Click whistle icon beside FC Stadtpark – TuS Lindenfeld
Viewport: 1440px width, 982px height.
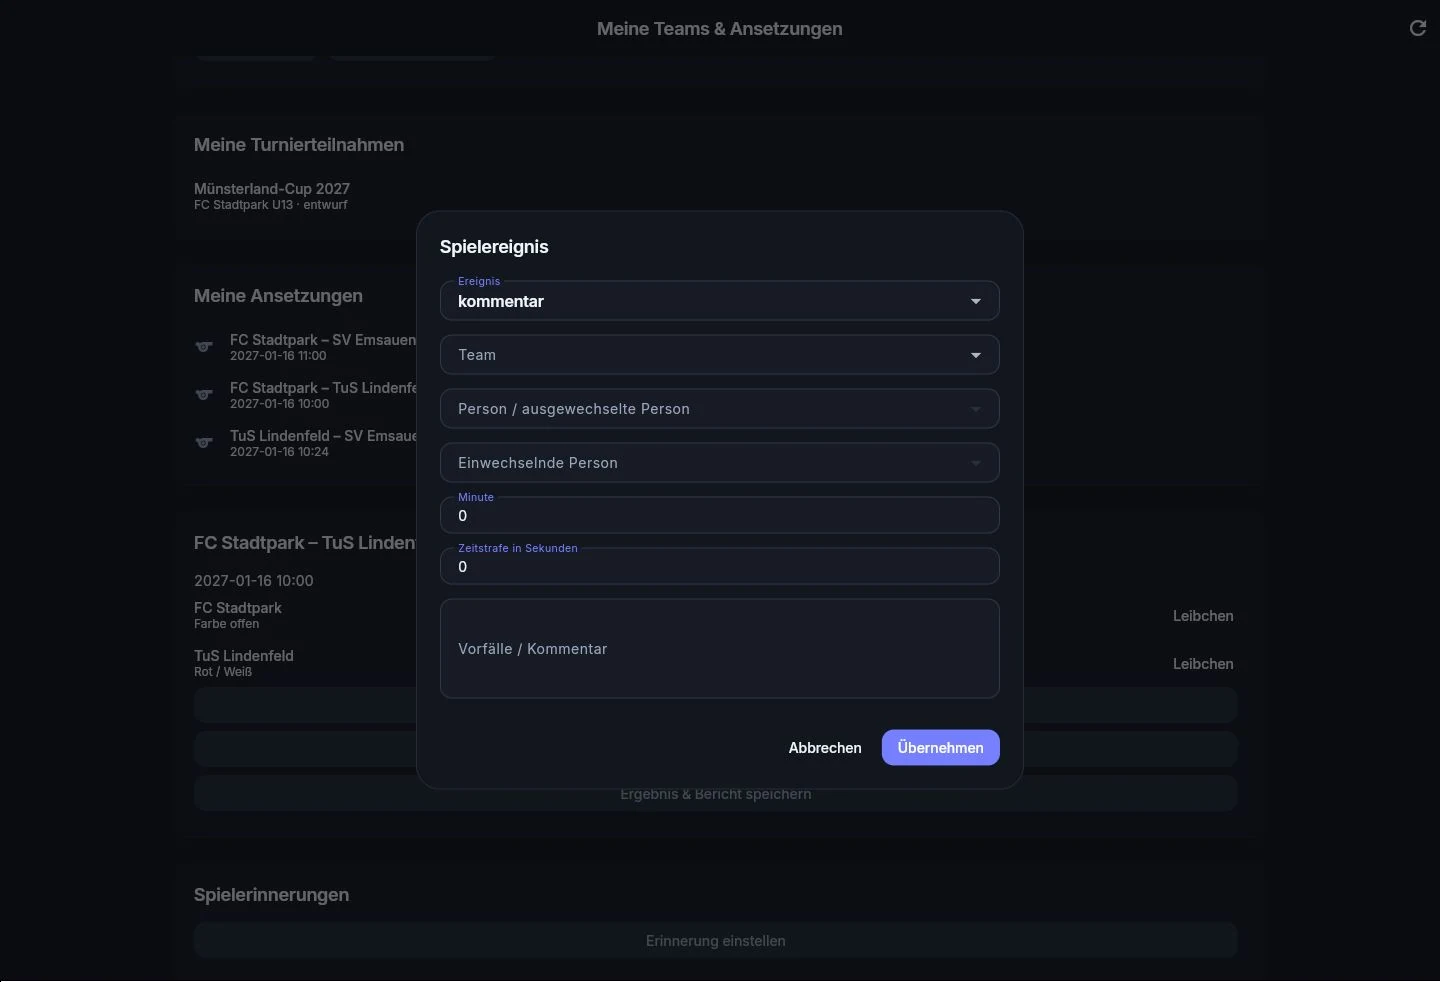(204, 395)
